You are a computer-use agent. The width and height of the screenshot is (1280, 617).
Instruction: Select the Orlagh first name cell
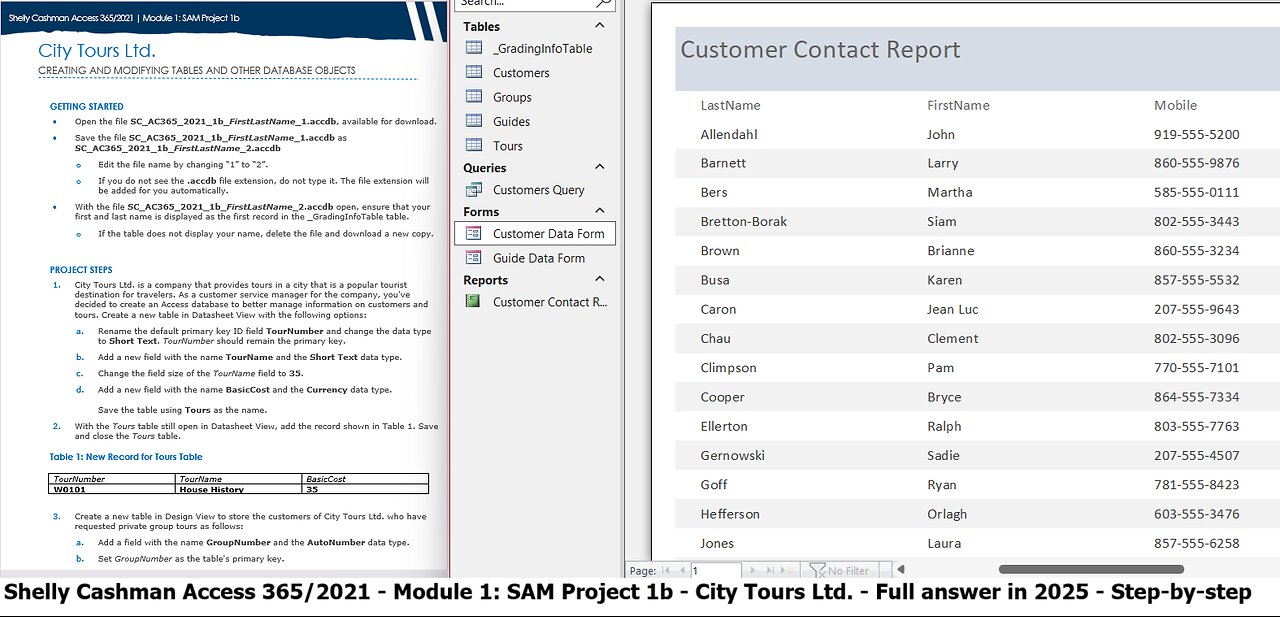[947, 514]
